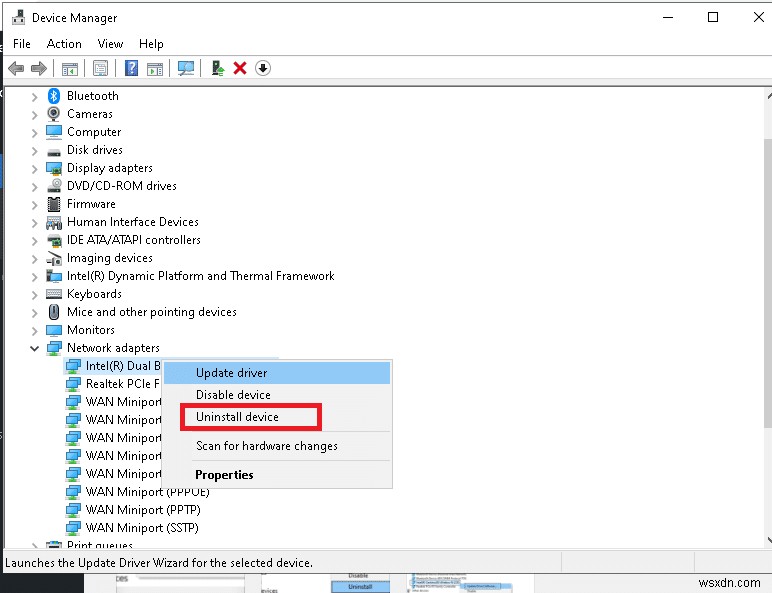
Task: Open the blue Help question mark icon
Action: coord(131,68)
